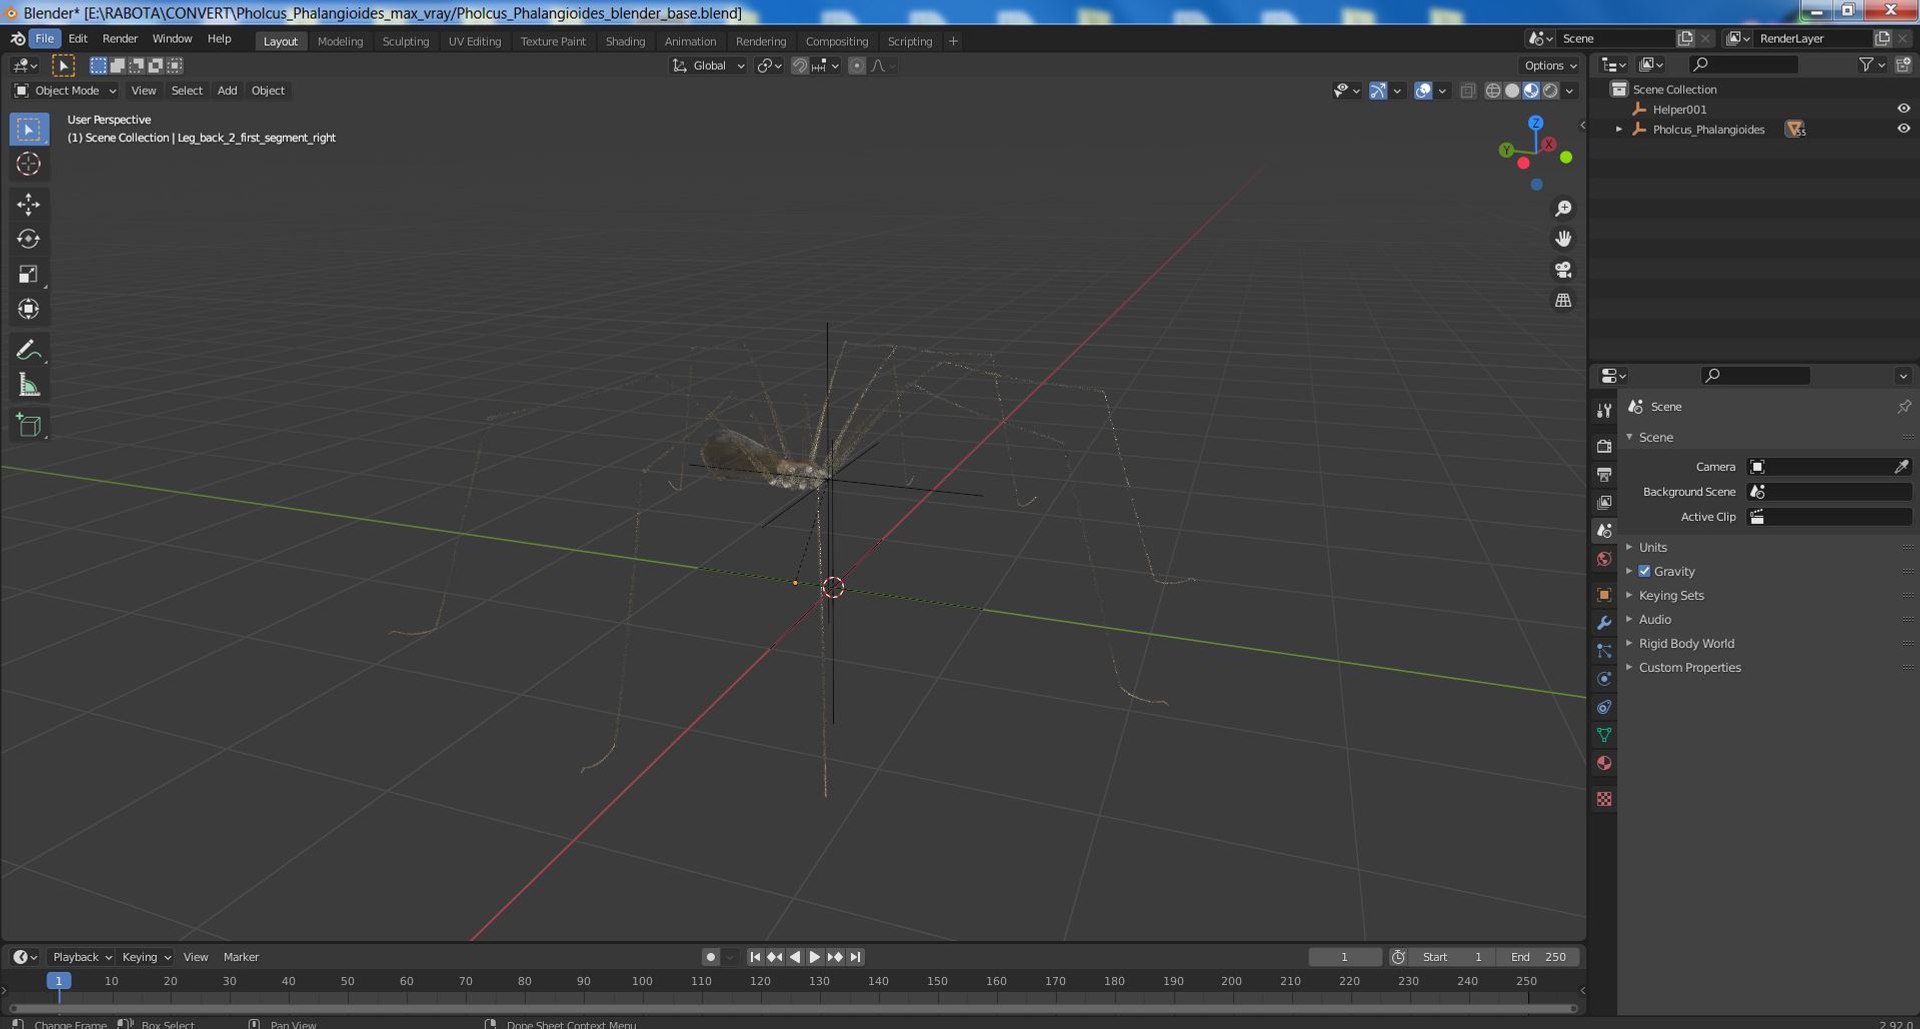Toggle X-ray mode
The image size is (1920, 1029).
pos(1467,91)
